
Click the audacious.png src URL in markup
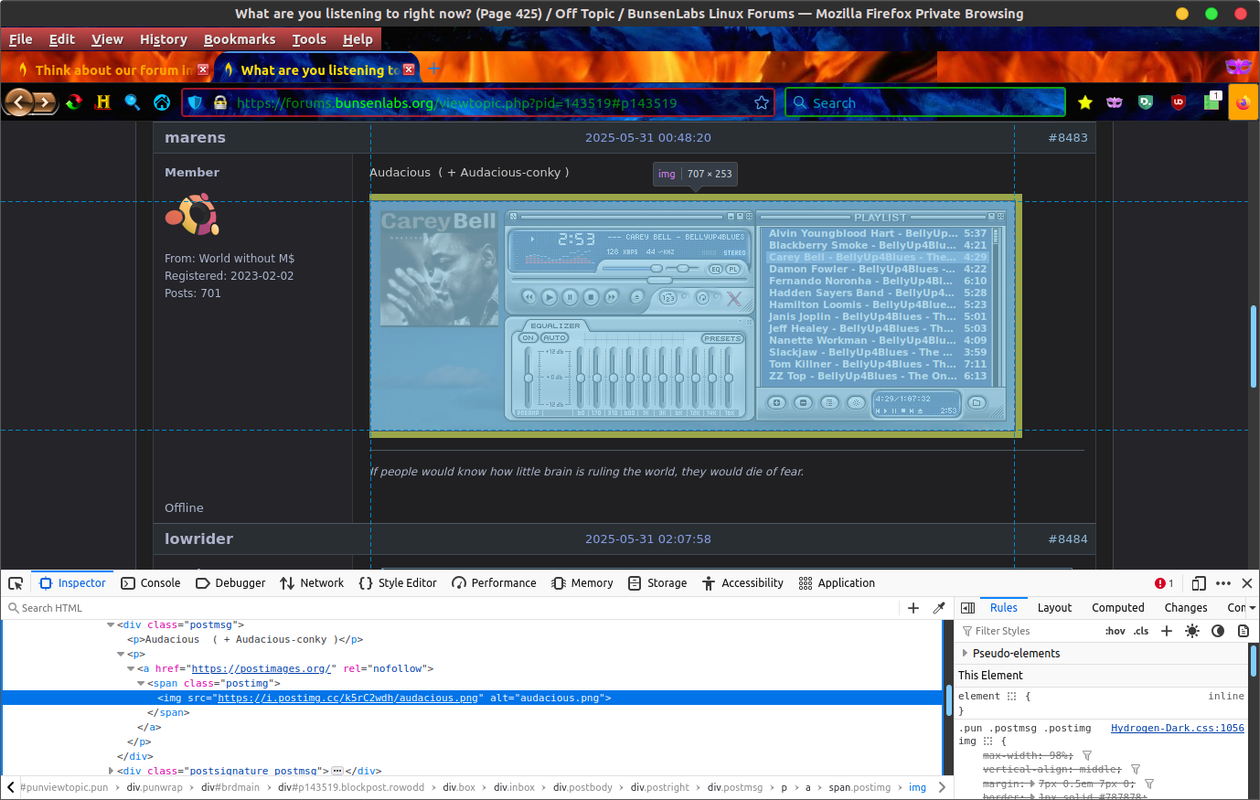pos(348,698)
